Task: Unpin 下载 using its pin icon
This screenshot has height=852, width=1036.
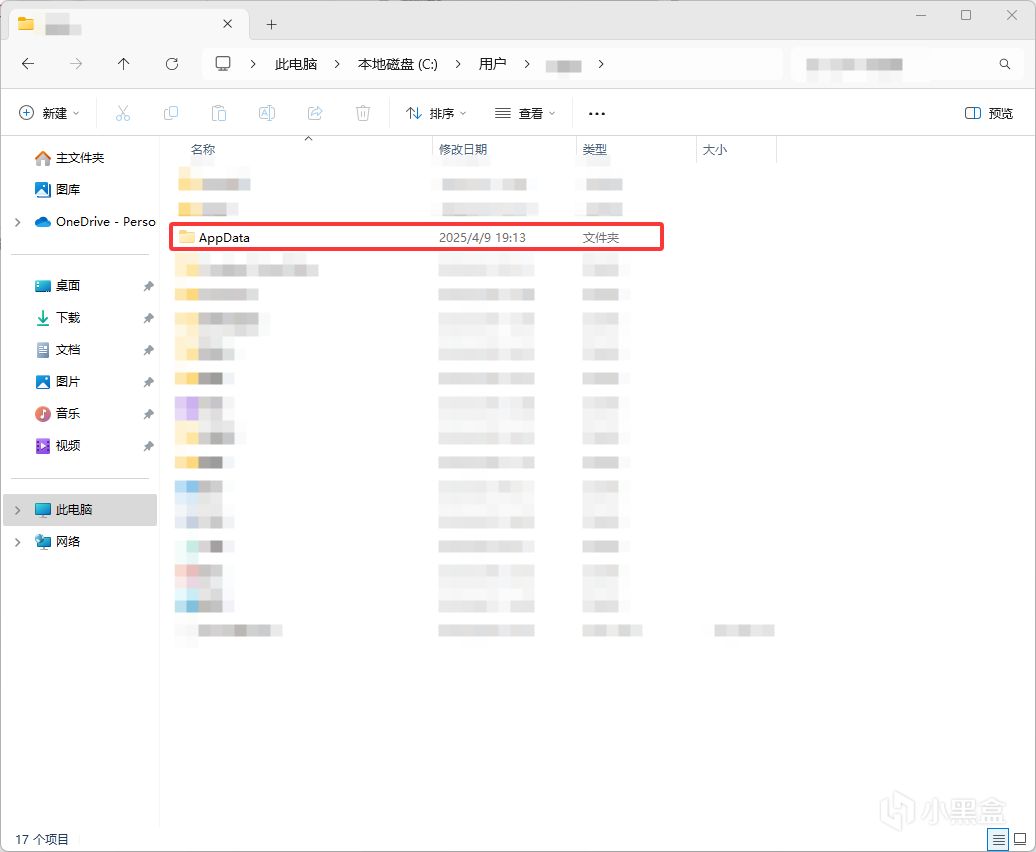Action: click(x=148, y=318)
